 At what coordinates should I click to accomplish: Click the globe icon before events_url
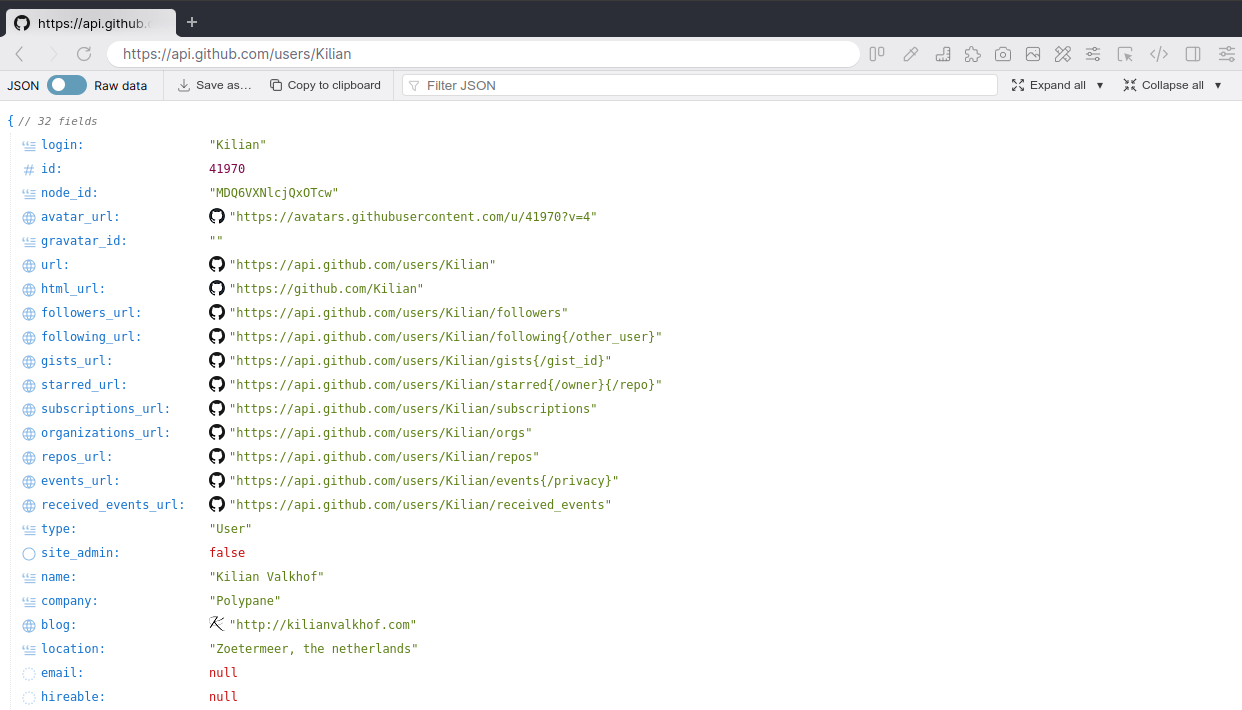(29, 481)
